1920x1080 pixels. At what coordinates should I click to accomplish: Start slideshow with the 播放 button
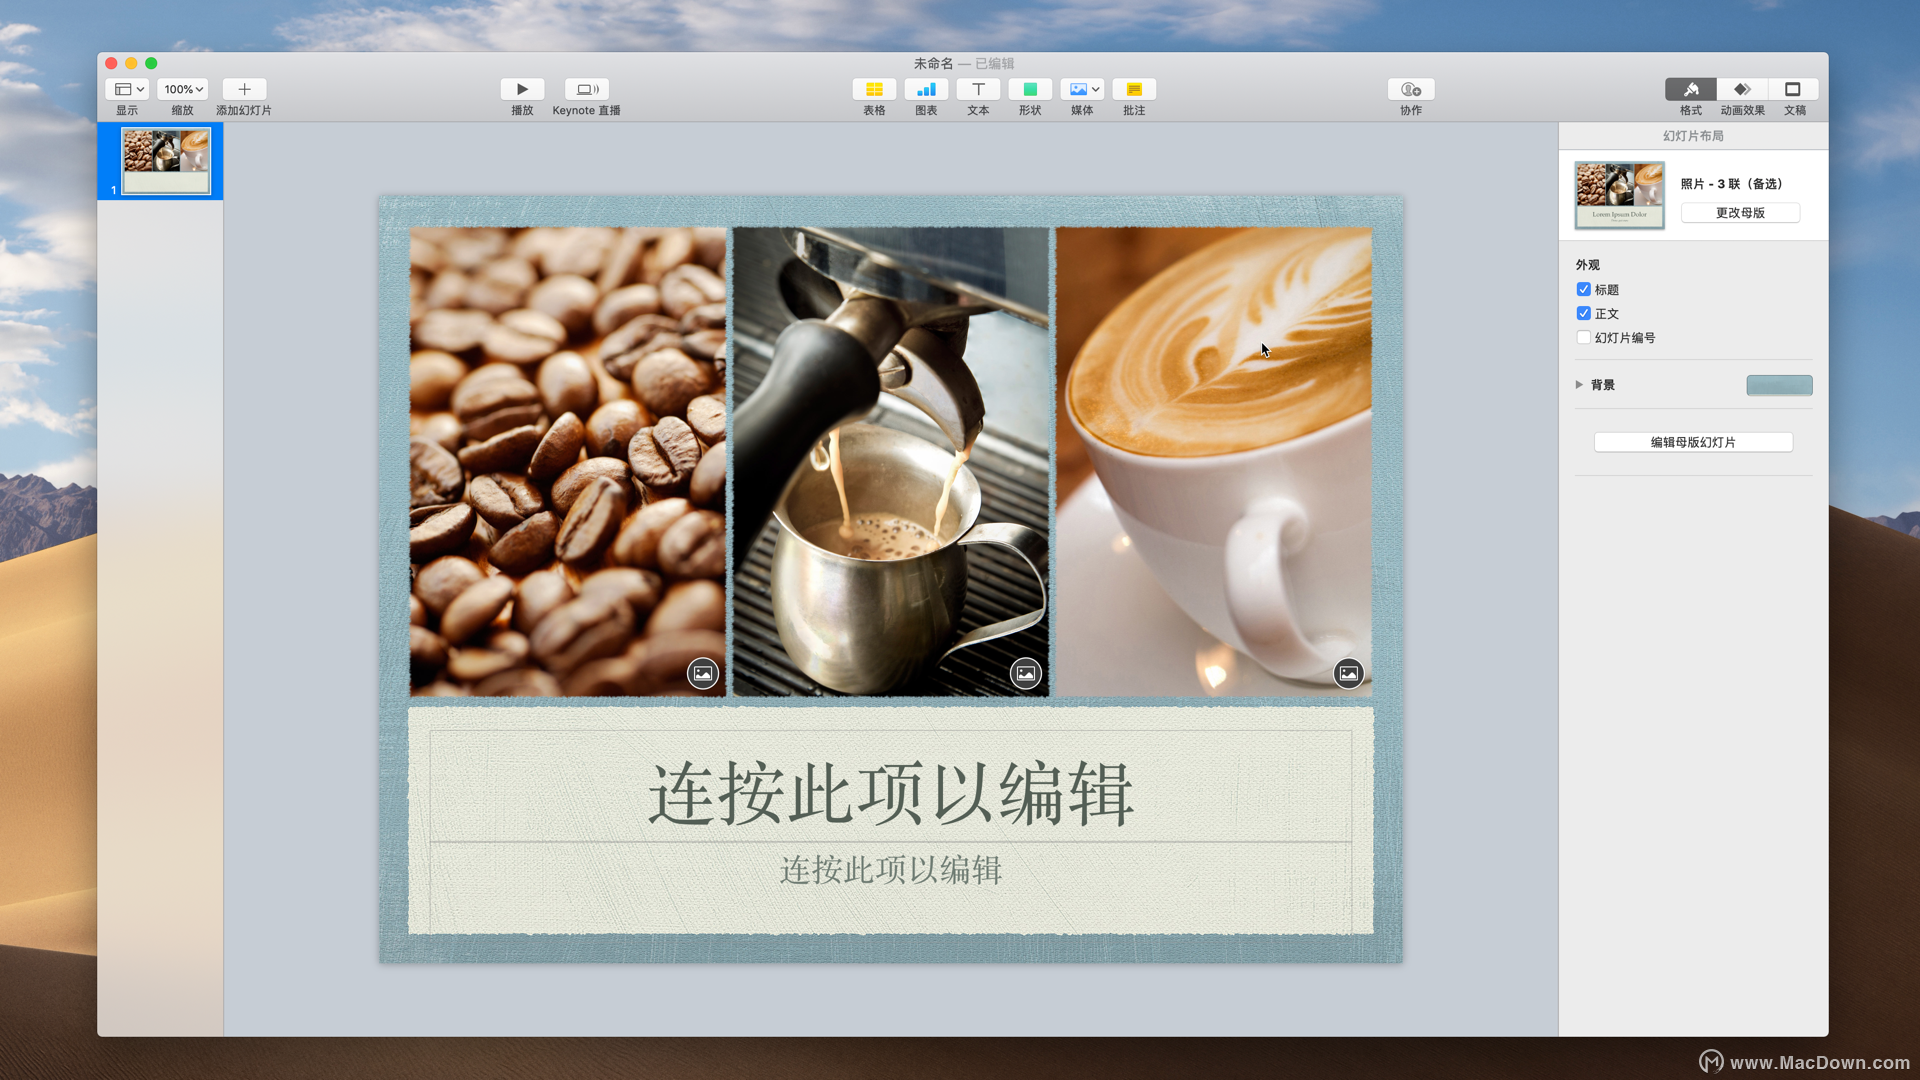(522, 89)
